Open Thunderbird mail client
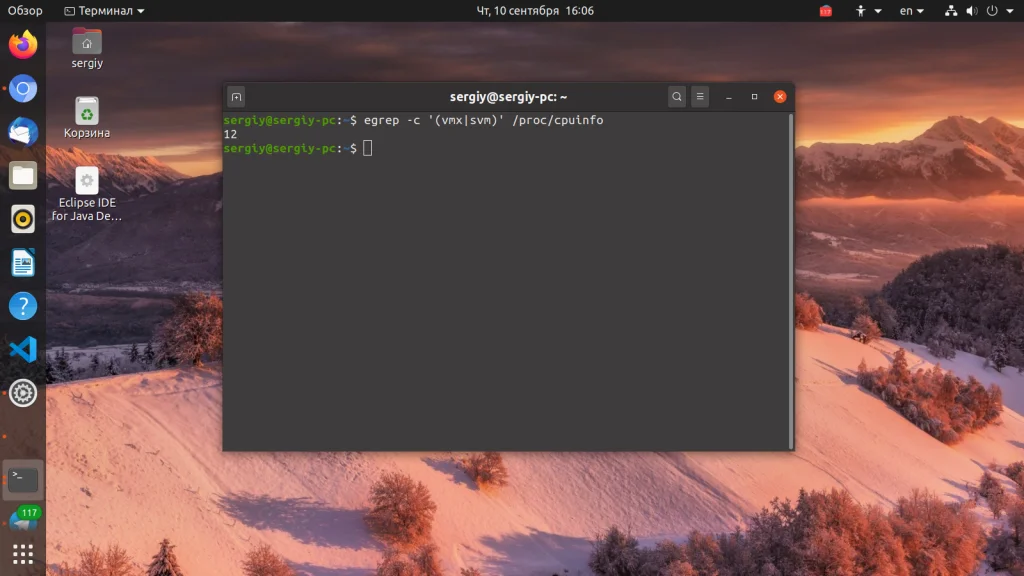Image resolution: width=1024 pixels, height=576 pixels. coord(23,132)
